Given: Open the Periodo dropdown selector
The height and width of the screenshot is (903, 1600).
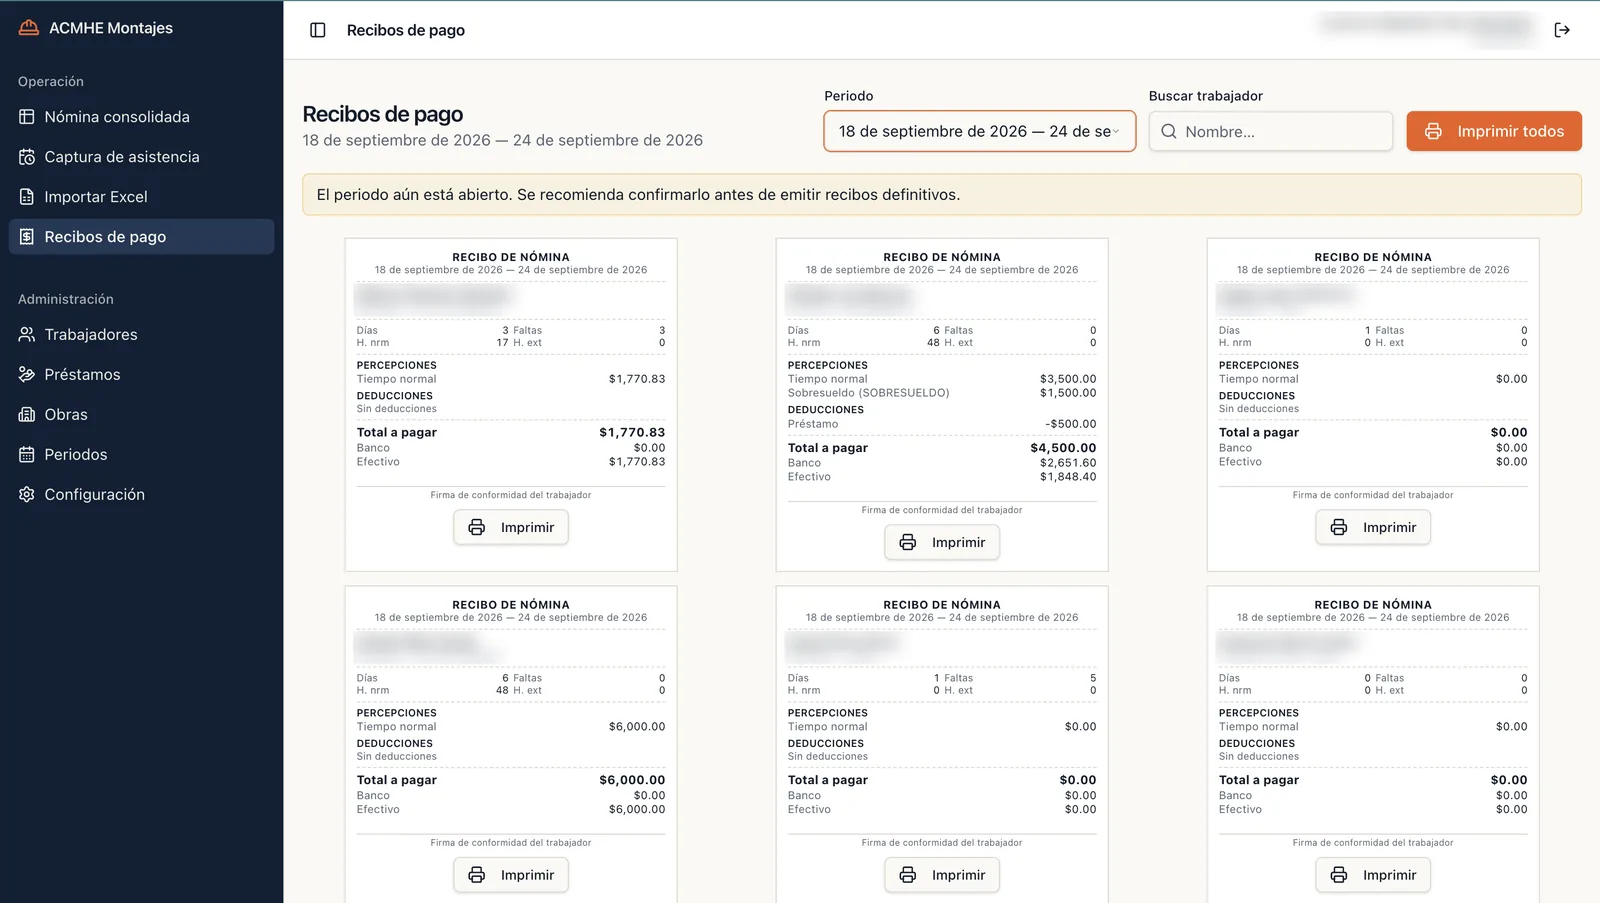Looking at the screenshot, I should [979, 131].
